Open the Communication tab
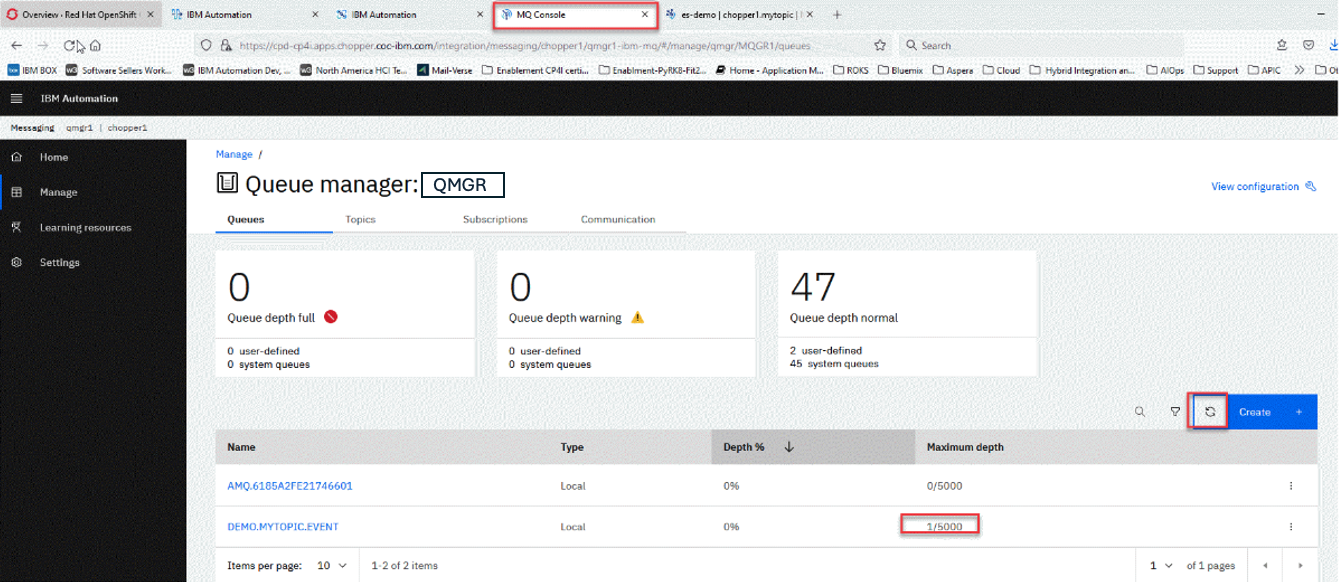1339x582 pixels. [x=618, y=219]
